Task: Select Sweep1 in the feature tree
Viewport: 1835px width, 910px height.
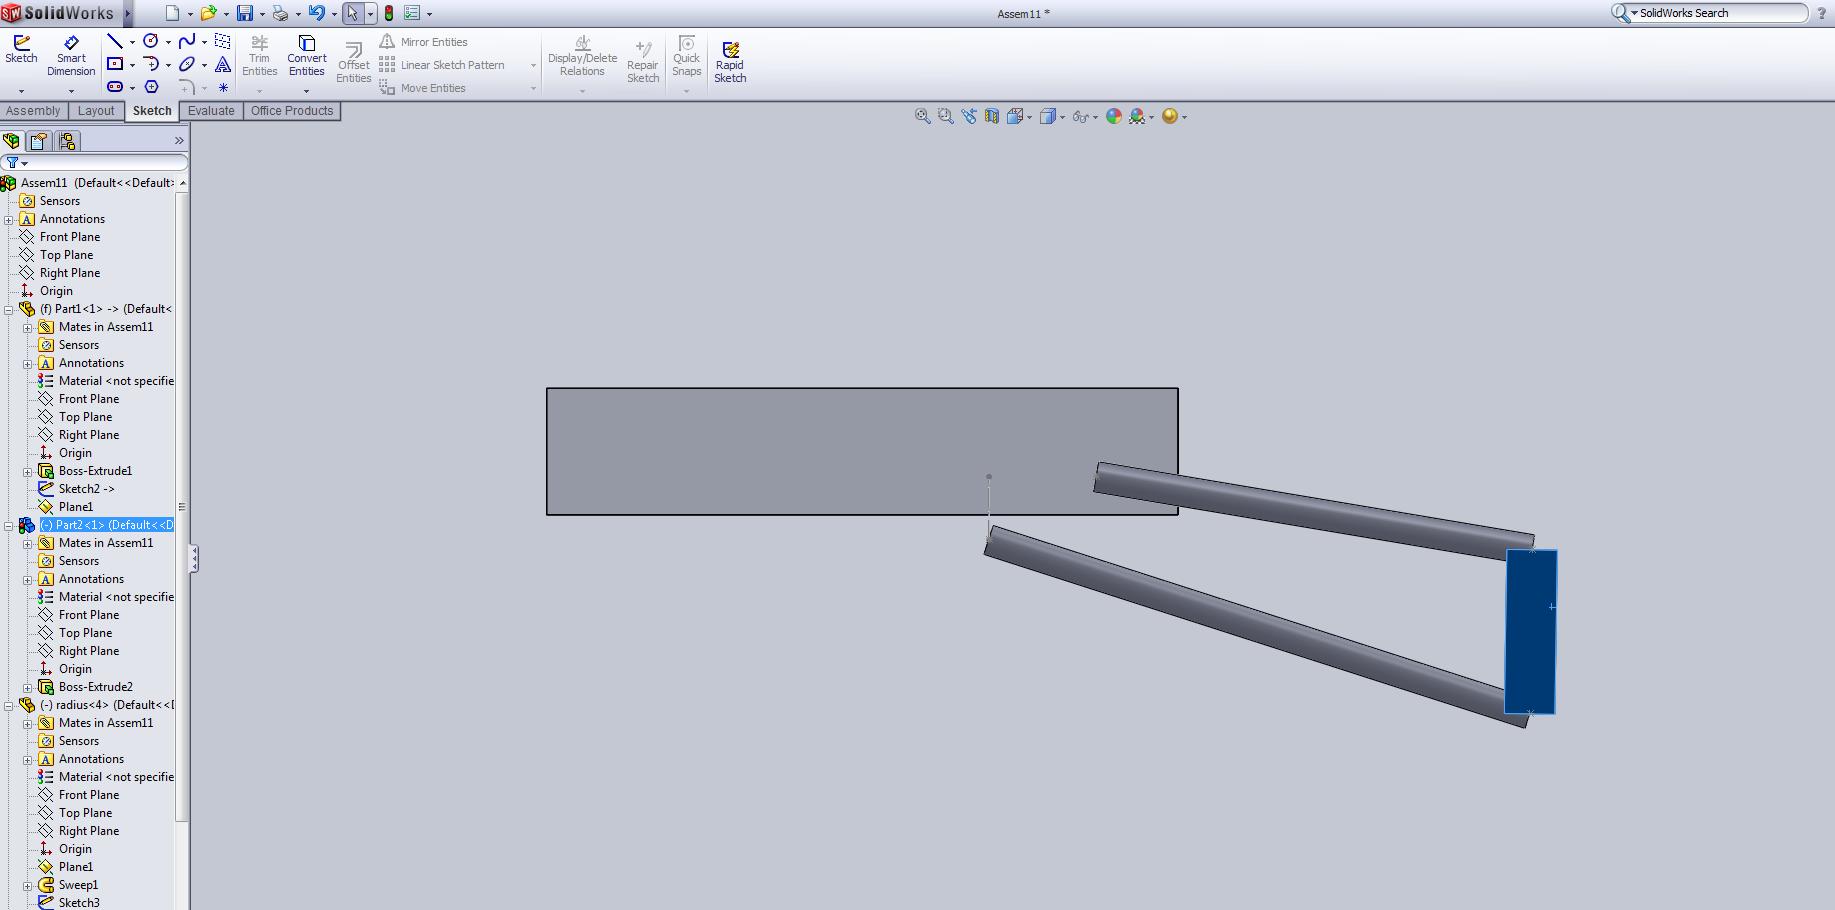Action: coord(78,885)
